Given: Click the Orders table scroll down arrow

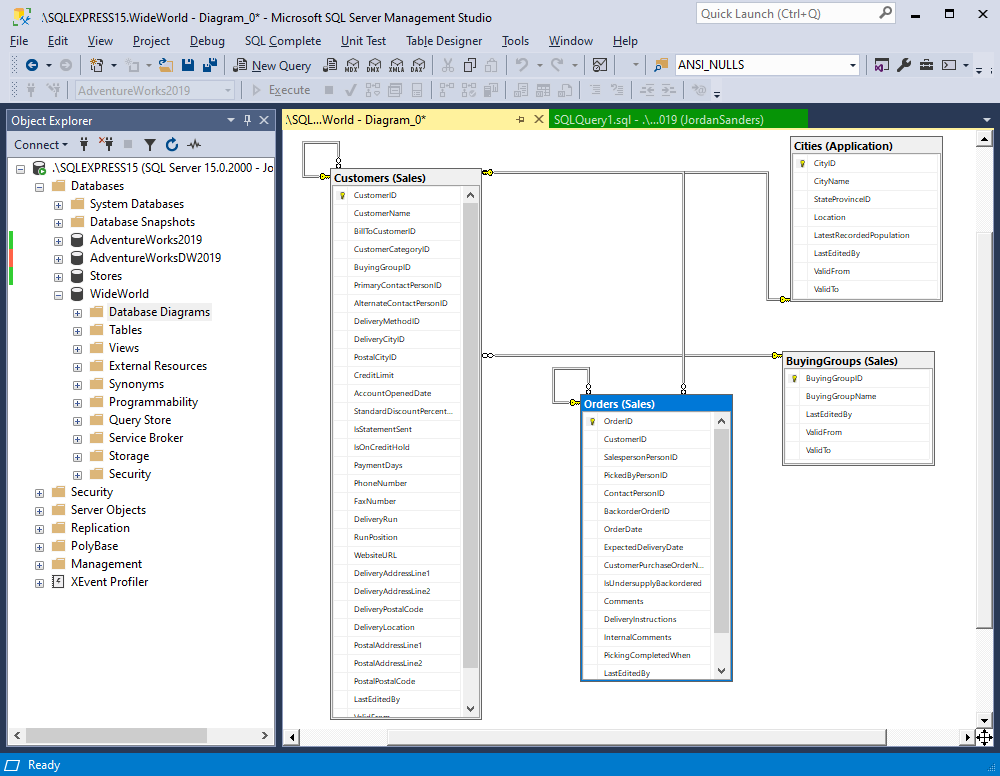Looking at the screenshot, I should (721, 671).
